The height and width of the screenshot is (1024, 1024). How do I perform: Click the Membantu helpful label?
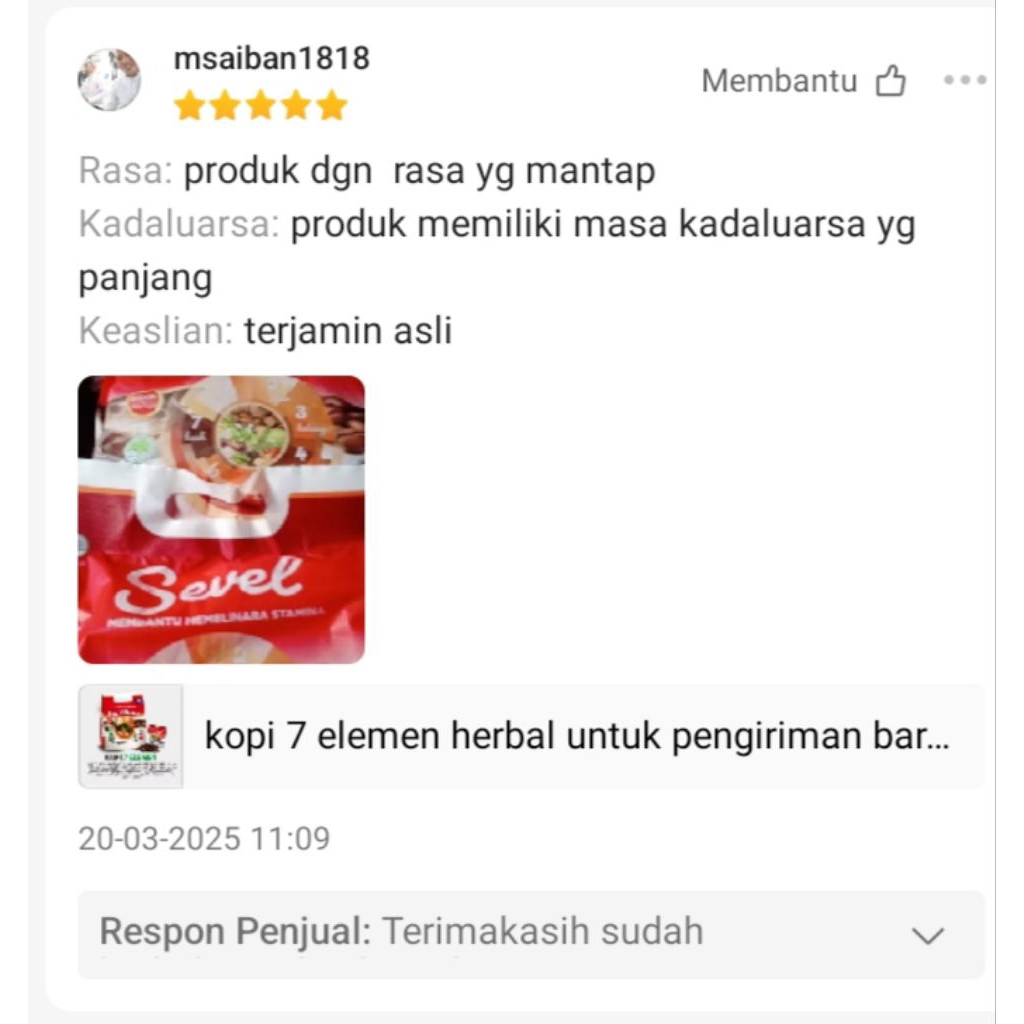[779, 81]
